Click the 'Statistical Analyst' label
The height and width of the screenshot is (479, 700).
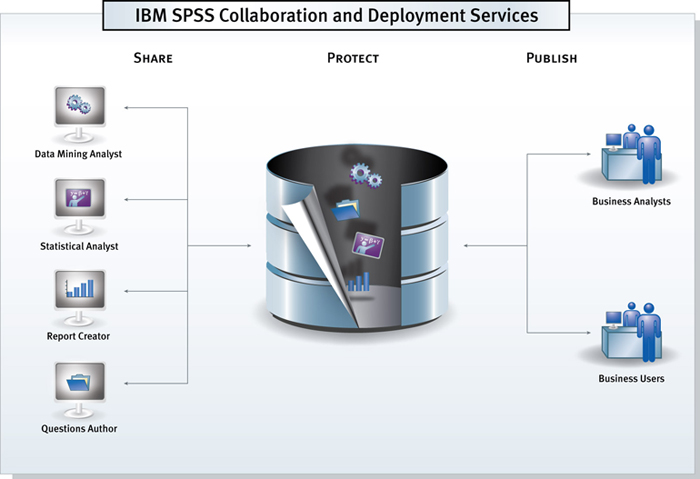[79, 246]
